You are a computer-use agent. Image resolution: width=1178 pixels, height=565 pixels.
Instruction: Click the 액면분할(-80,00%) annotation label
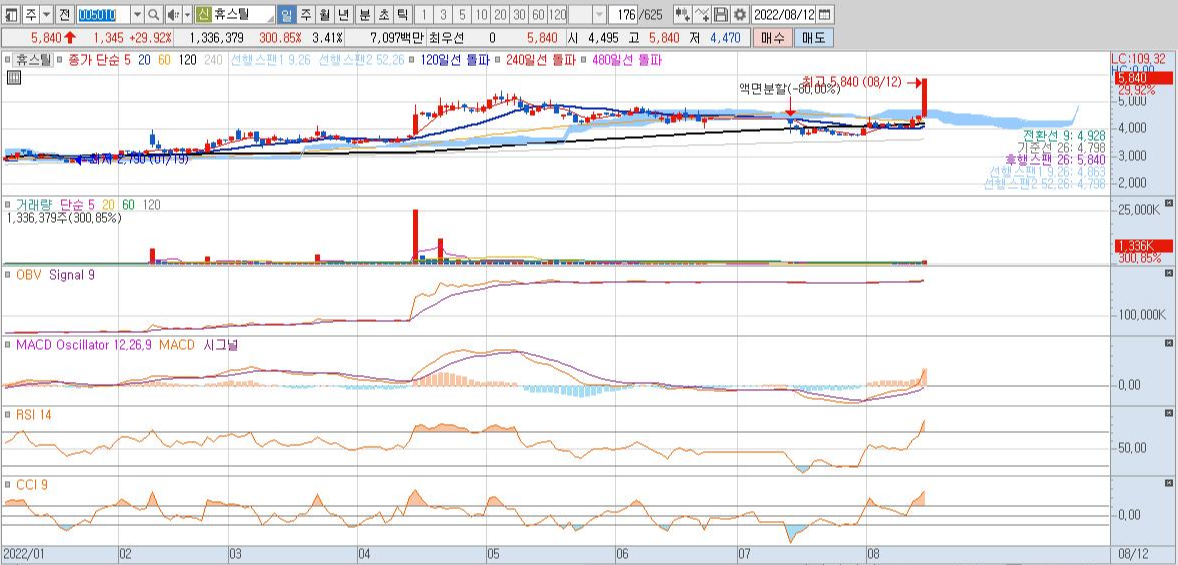pos(790,89)
